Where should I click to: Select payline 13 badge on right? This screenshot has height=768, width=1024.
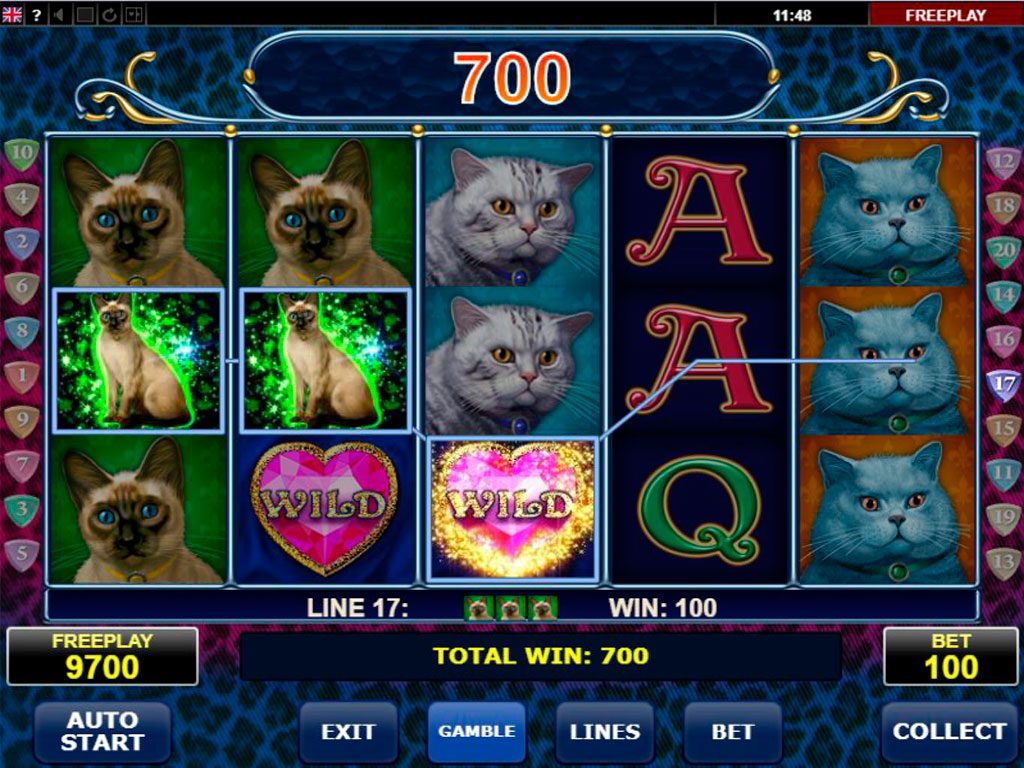pyautogui.click(x=1004, y=563)
